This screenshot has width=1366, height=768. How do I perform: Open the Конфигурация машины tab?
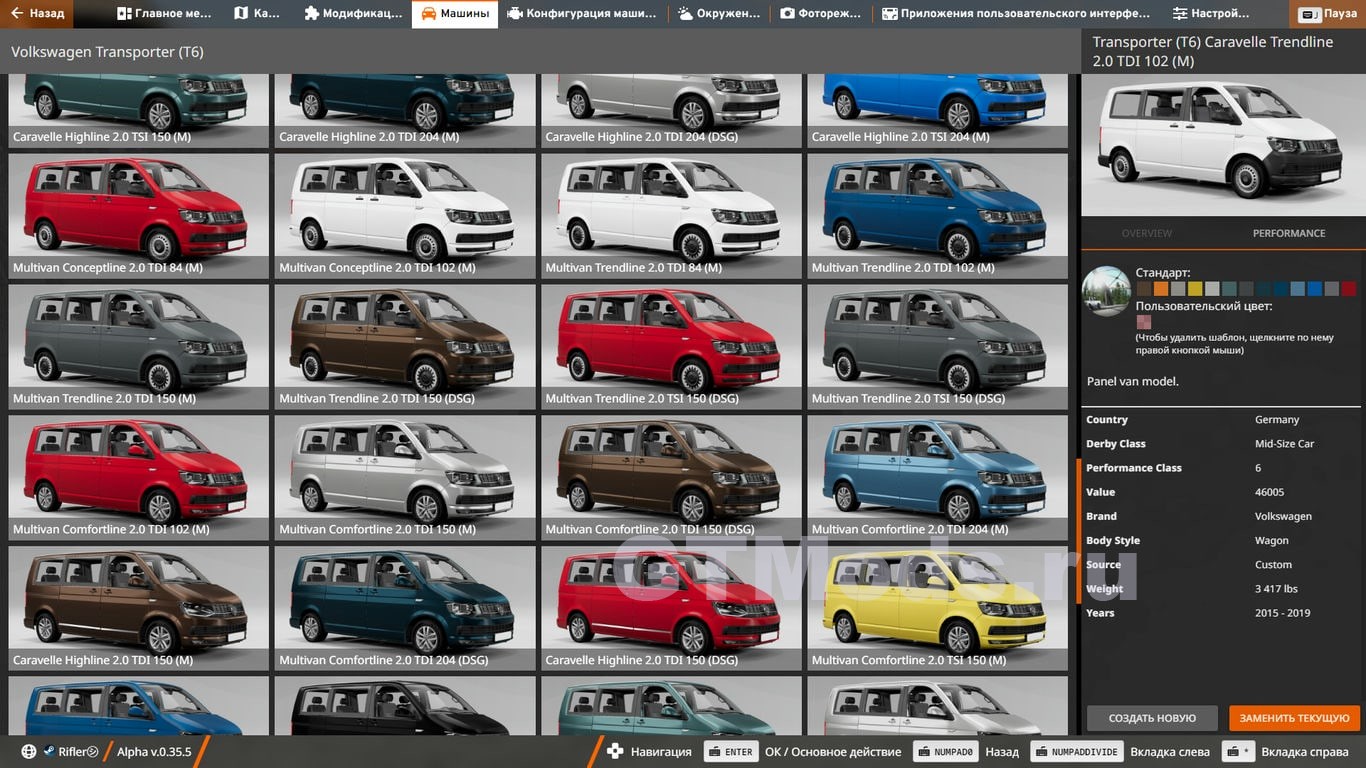click(x=581, y=14)
